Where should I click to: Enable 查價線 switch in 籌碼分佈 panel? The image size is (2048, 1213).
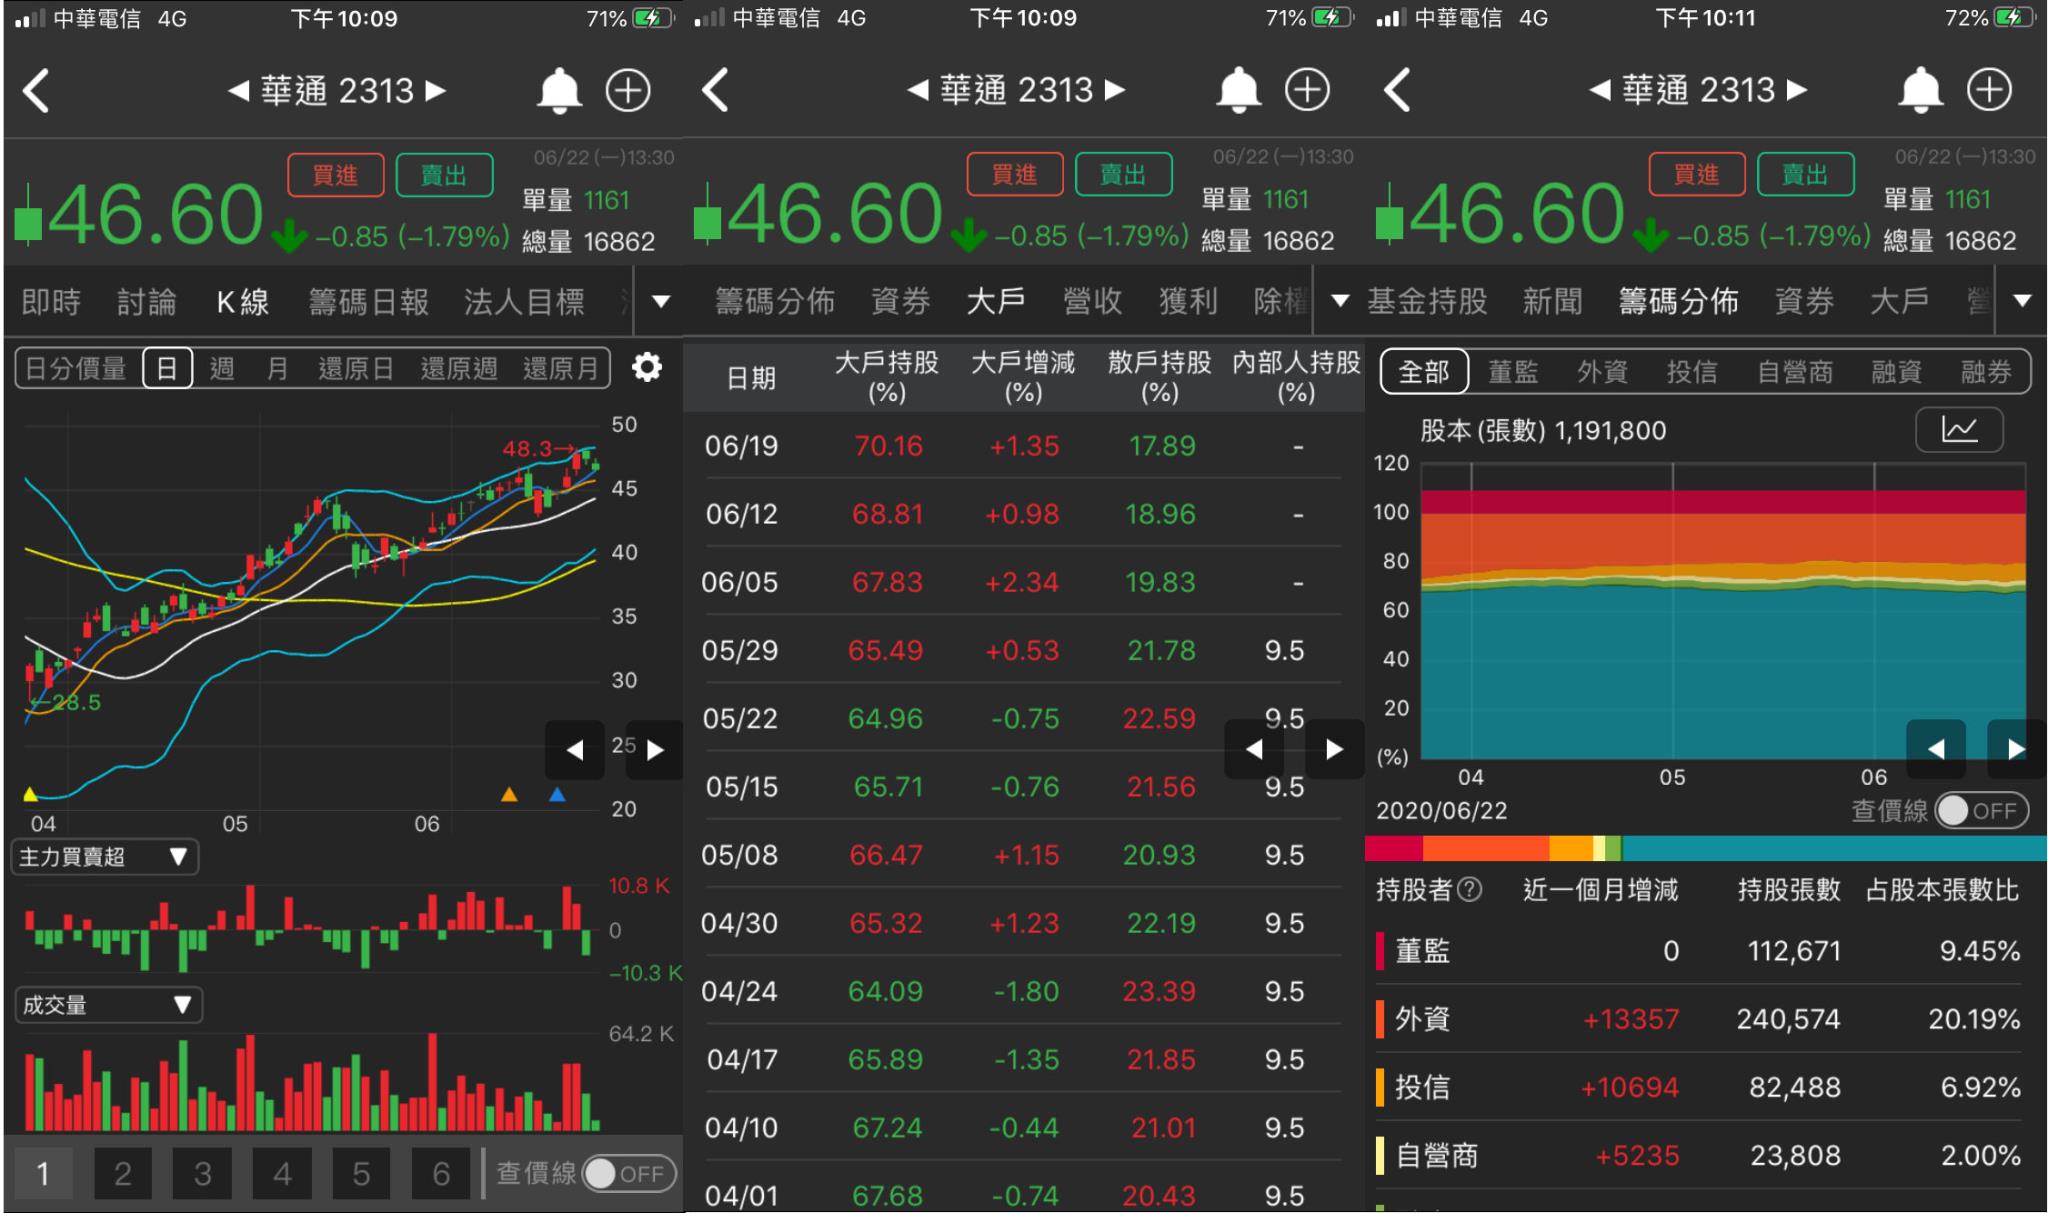click(1981, 810)
